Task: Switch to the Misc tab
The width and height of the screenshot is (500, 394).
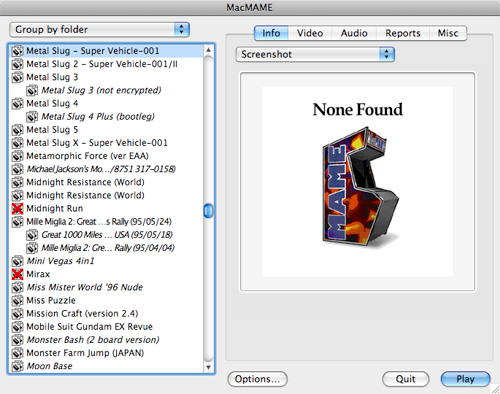Action: click(448, 33)
